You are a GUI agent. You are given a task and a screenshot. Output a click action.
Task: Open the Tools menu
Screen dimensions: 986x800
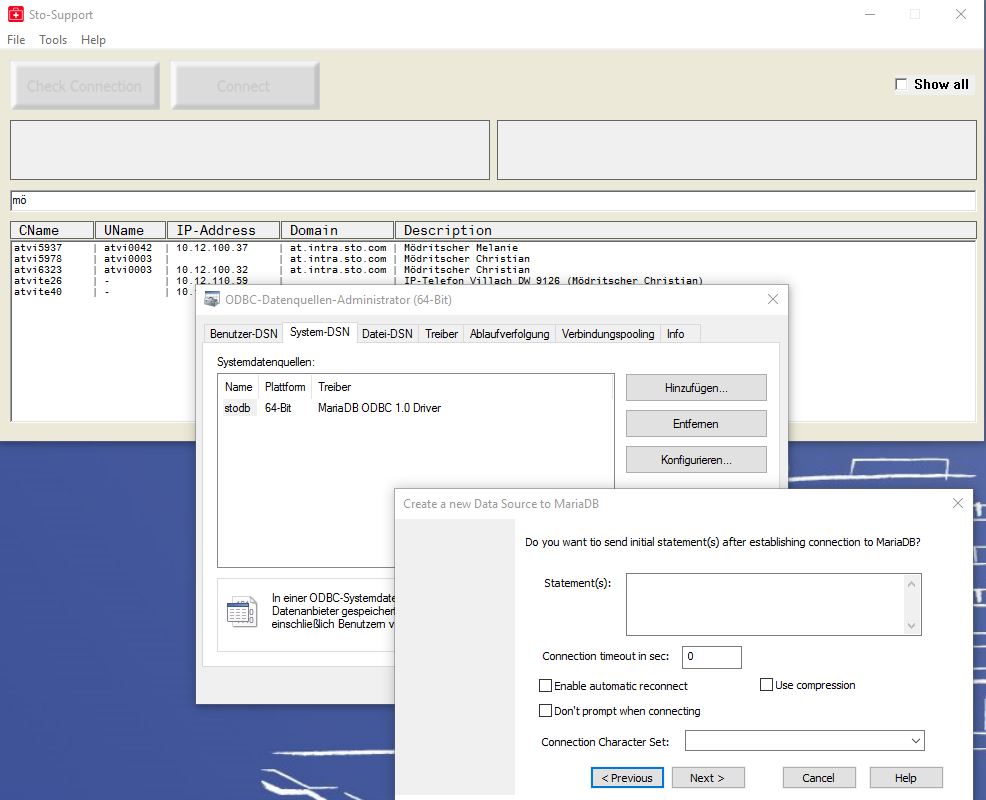[x=53, y=40]
